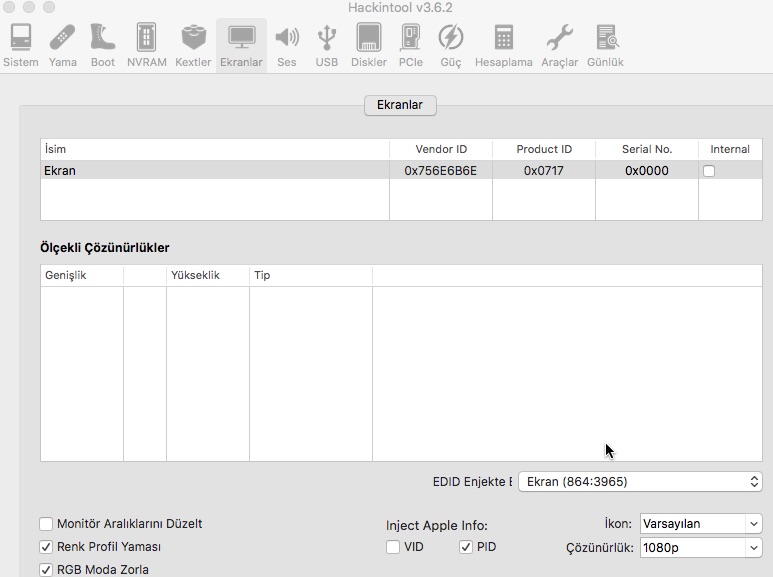
Task: Toggle the Internal checkbox for Ekran
Action: (709, 171)
